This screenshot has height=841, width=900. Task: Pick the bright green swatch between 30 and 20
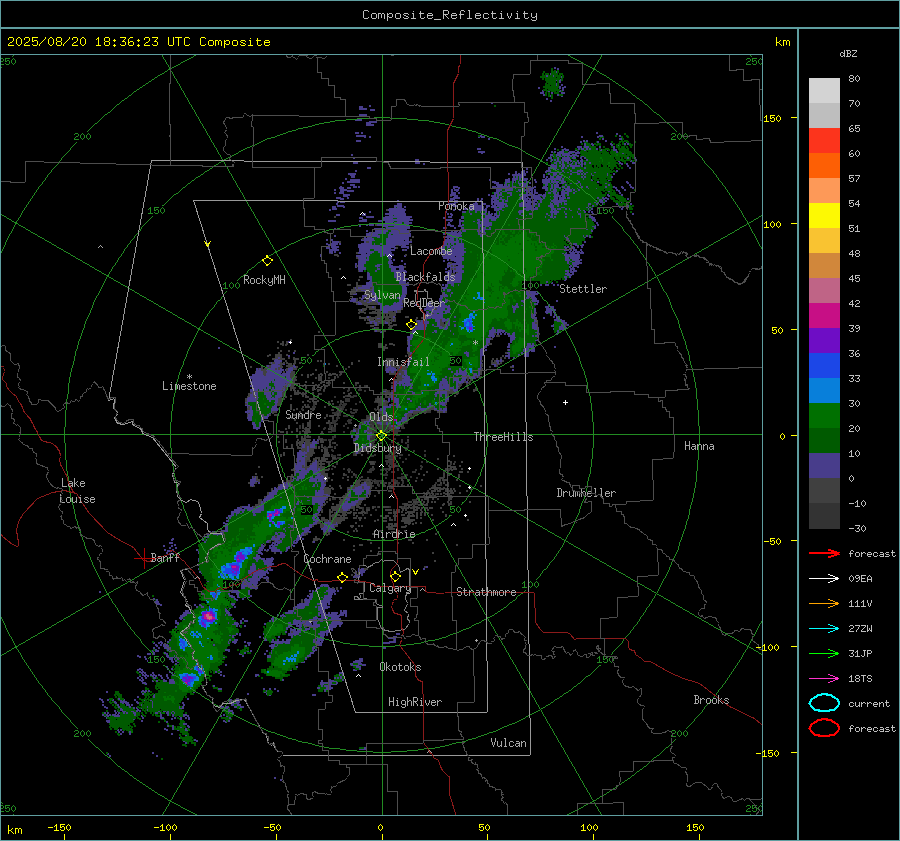pos(824,416)
